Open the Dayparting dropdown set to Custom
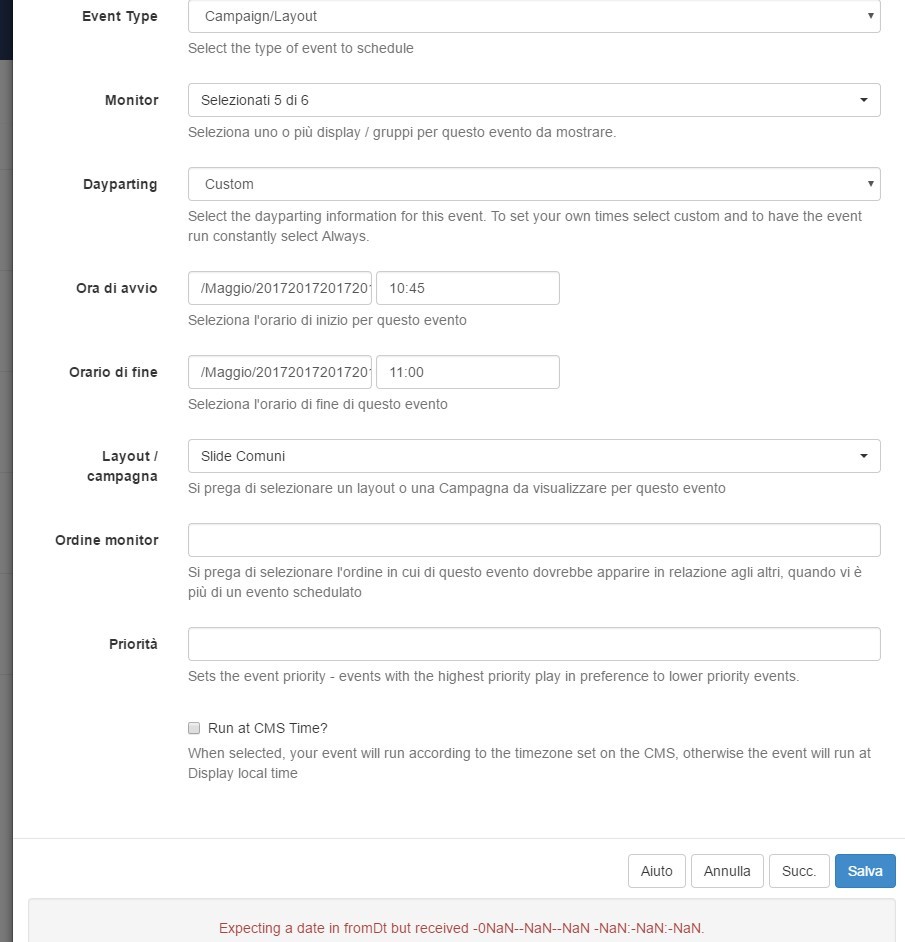The height and width of the screenshot is (942, 905). (534, 184)
